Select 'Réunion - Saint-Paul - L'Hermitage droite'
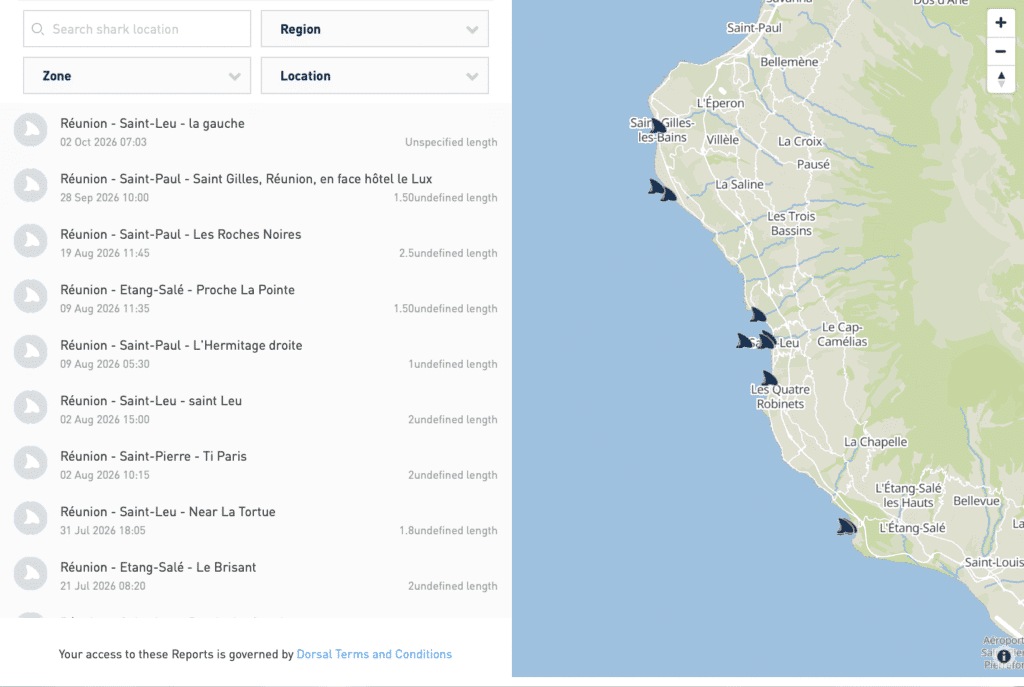 point(182,345)
